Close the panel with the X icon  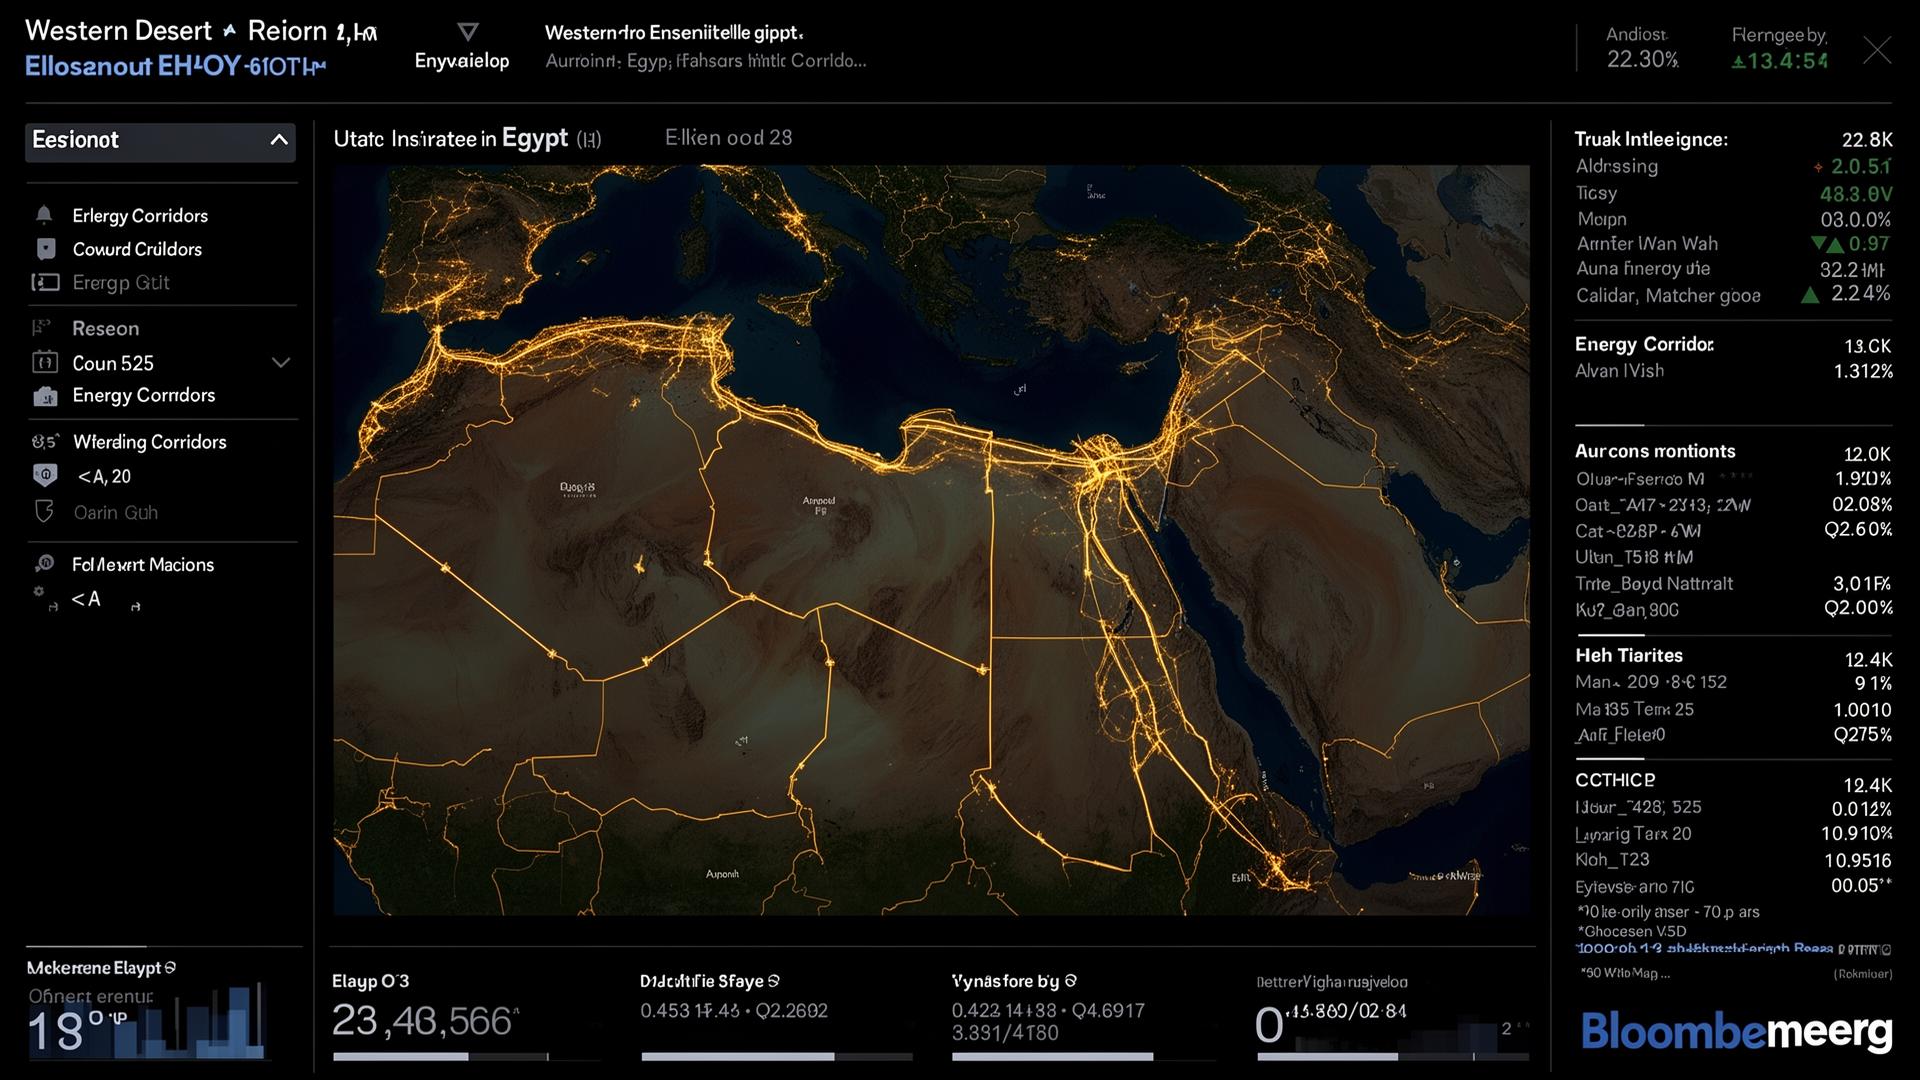point(1877,50)
